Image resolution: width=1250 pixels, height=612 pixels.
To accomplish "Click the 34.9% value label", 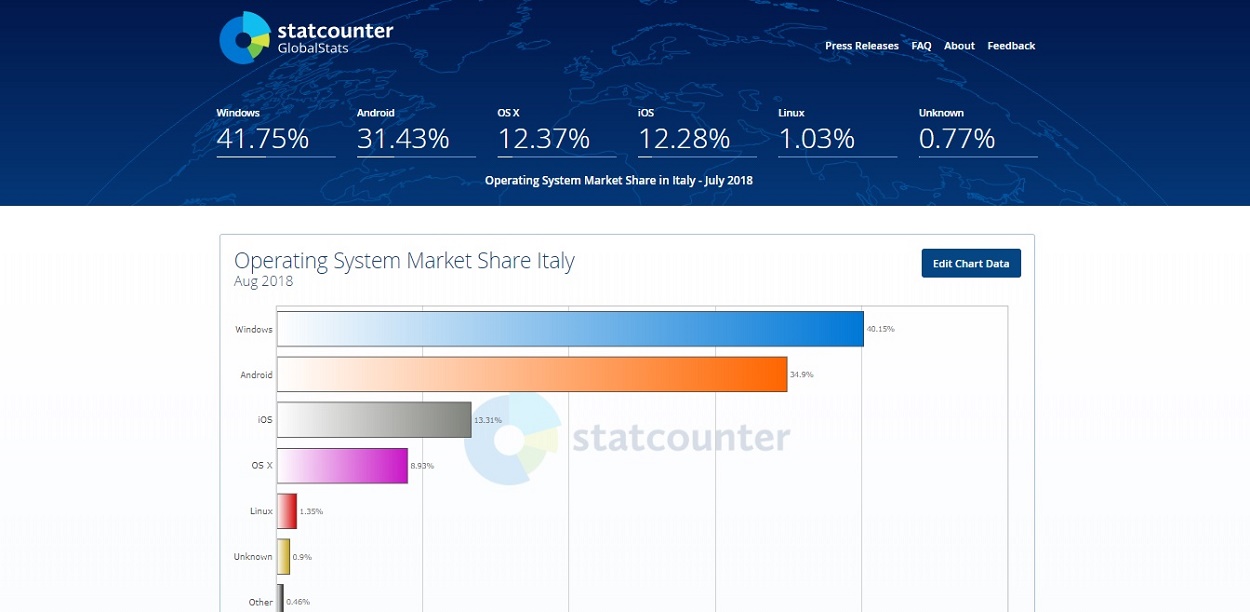I will click(x=802, y=375).
